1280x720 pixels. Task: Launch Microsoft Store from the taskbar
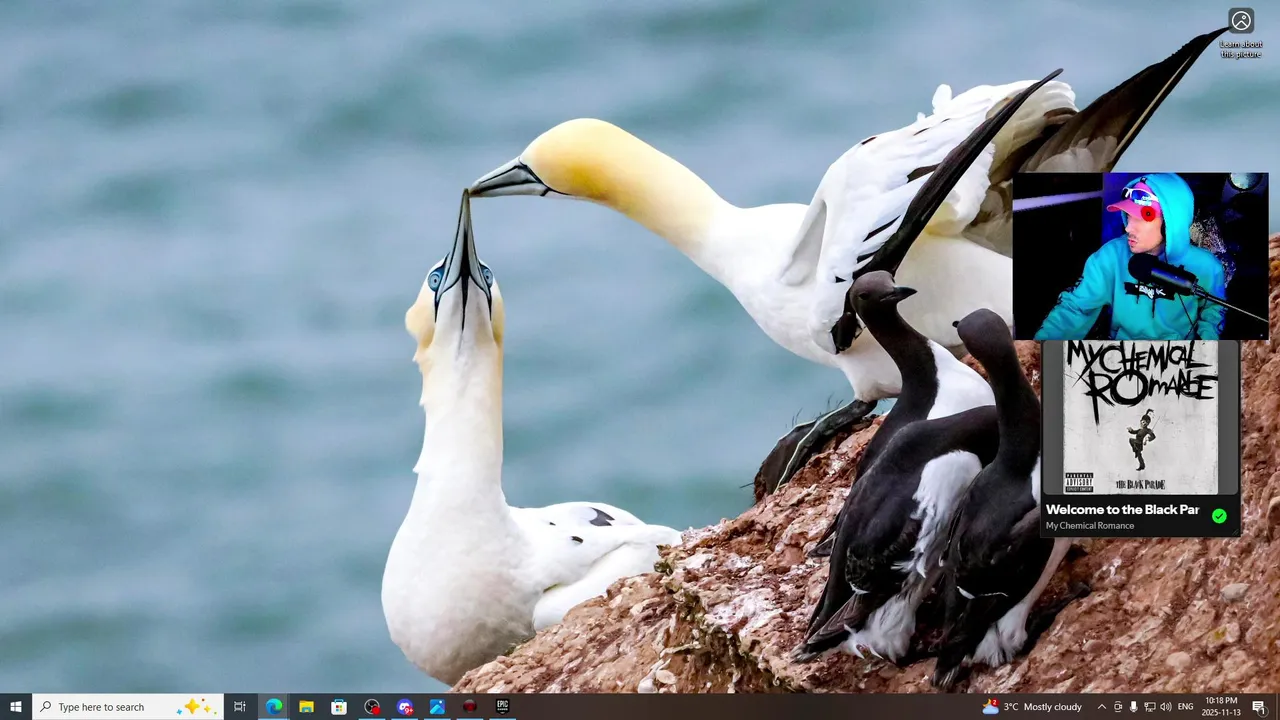coord(339,707)
